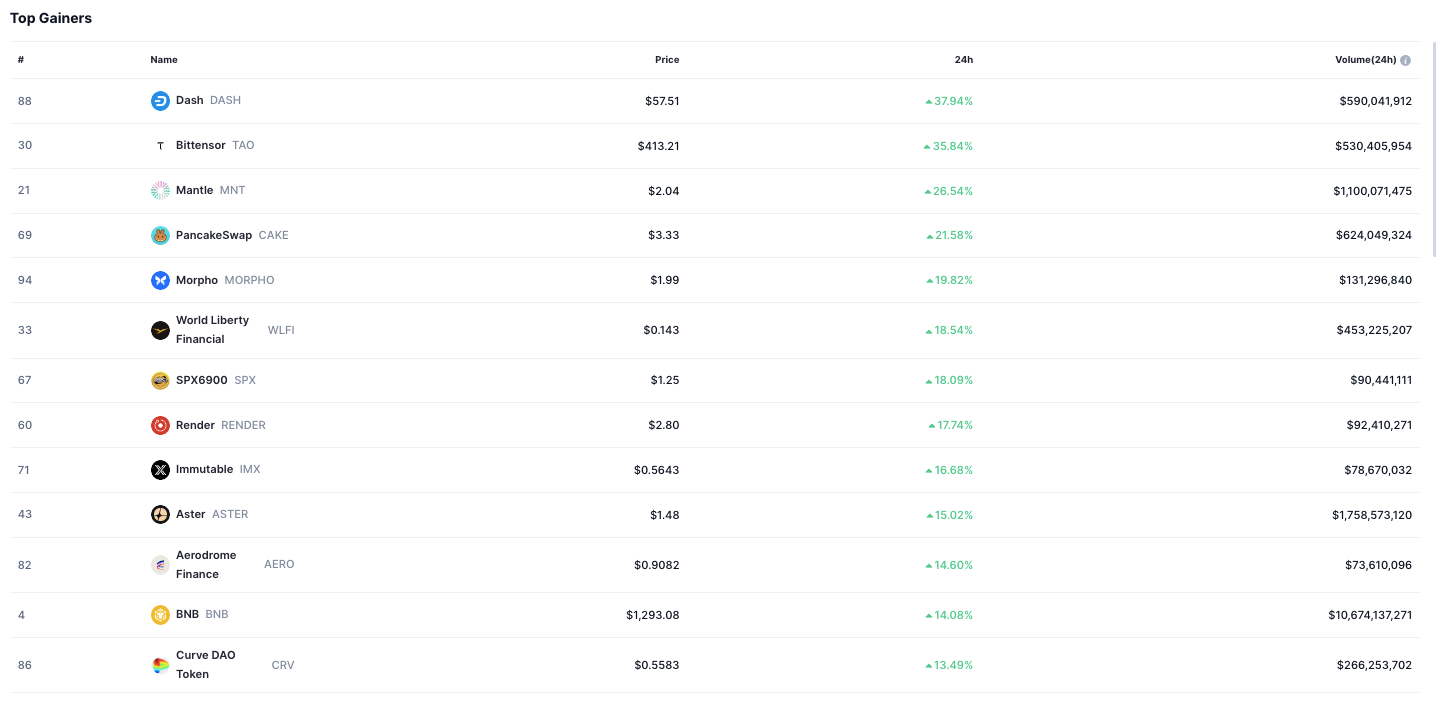Sort table by 24h column header
Image resolution: width=1436 pixels, height=703 pixels.
963,60
